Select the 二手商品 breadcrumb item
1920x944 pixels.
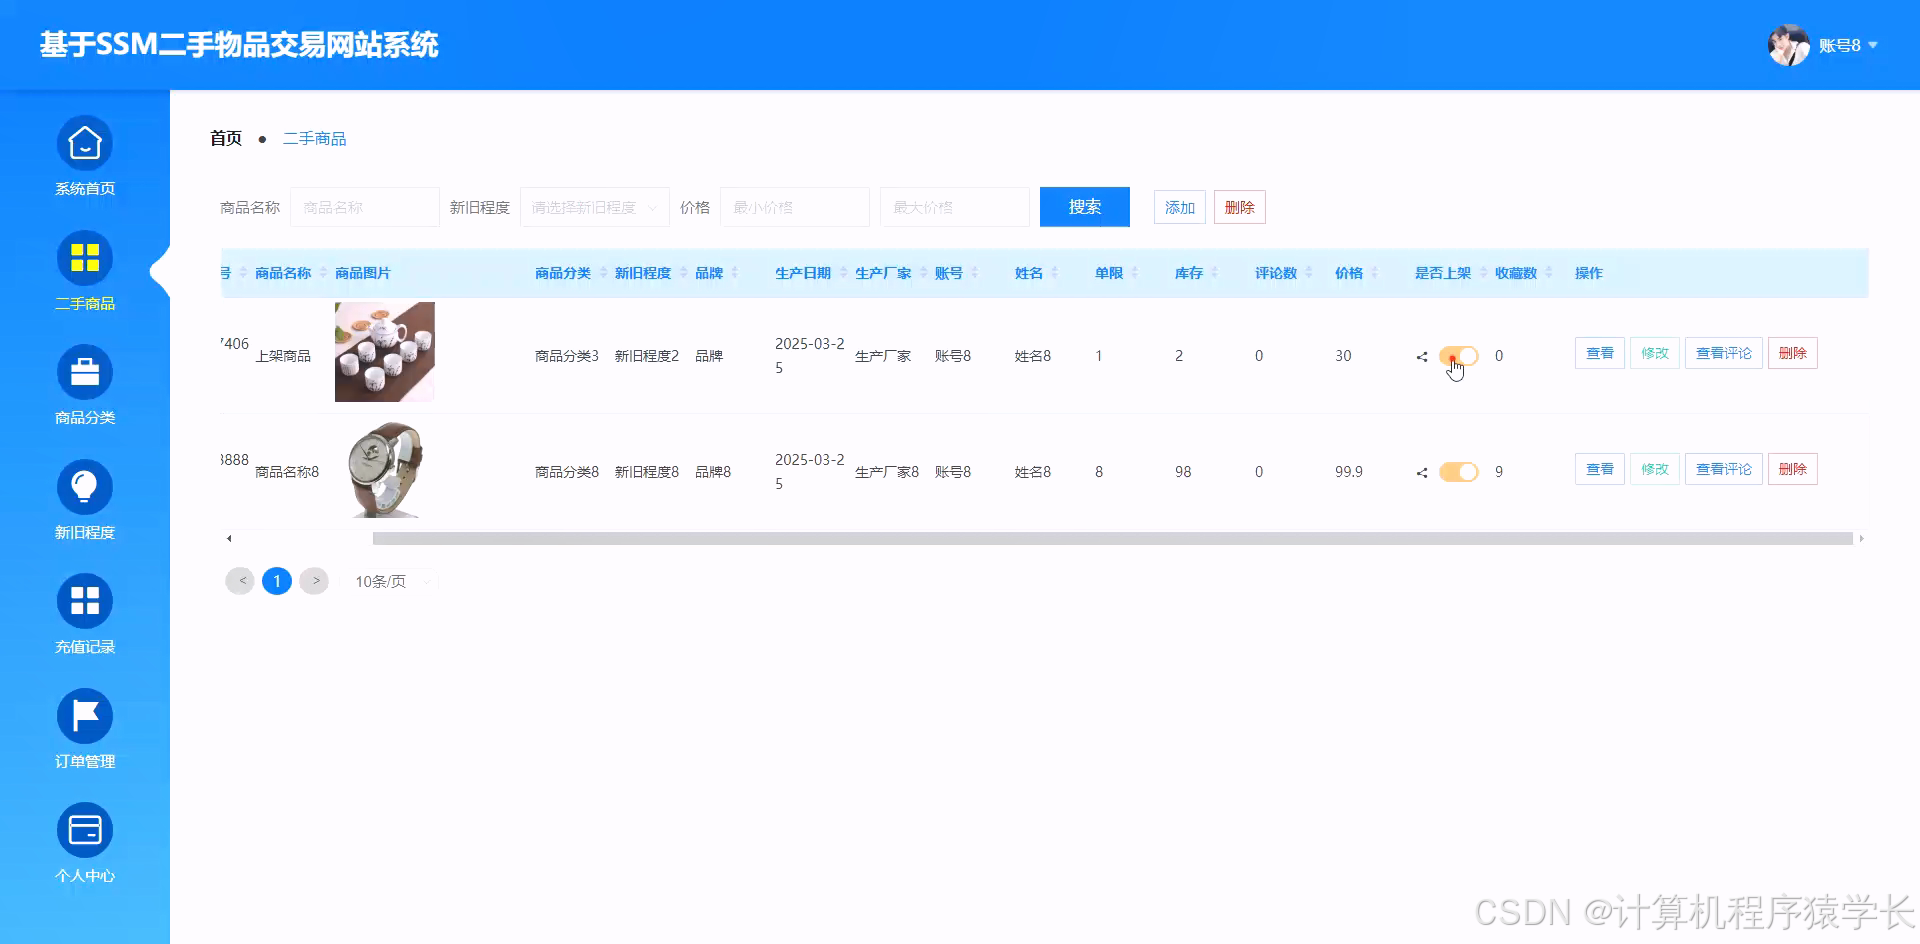tap(314, 138)
